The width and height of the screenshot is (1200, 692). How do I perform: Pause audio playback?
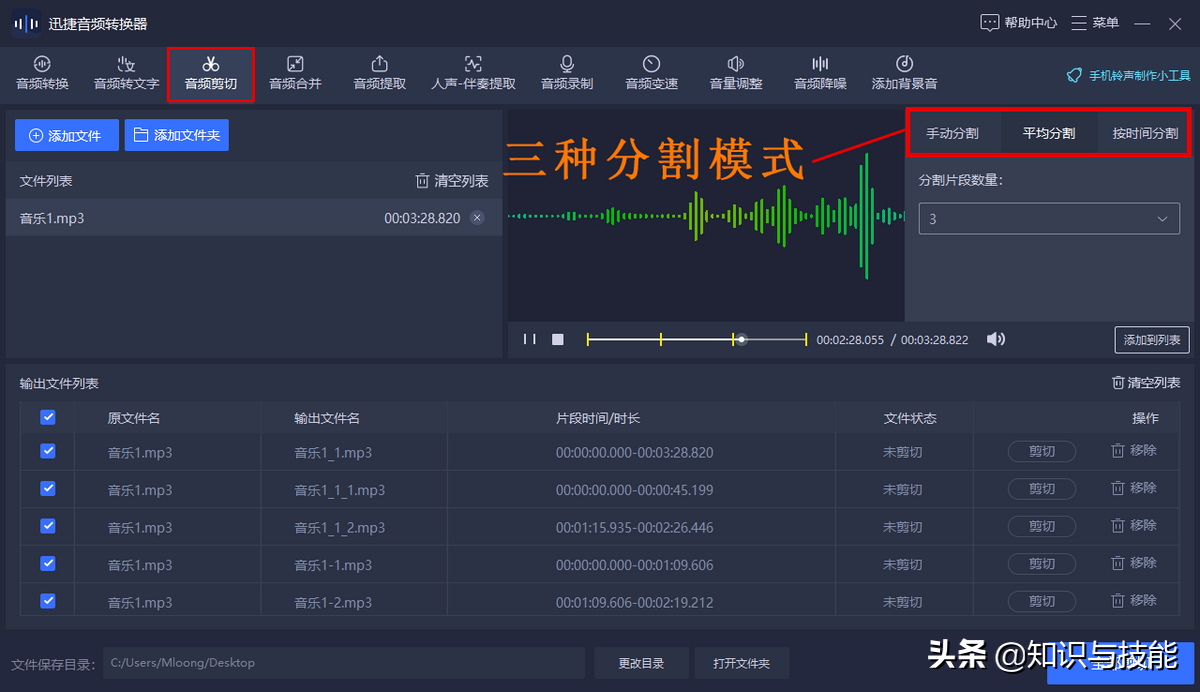530,339
